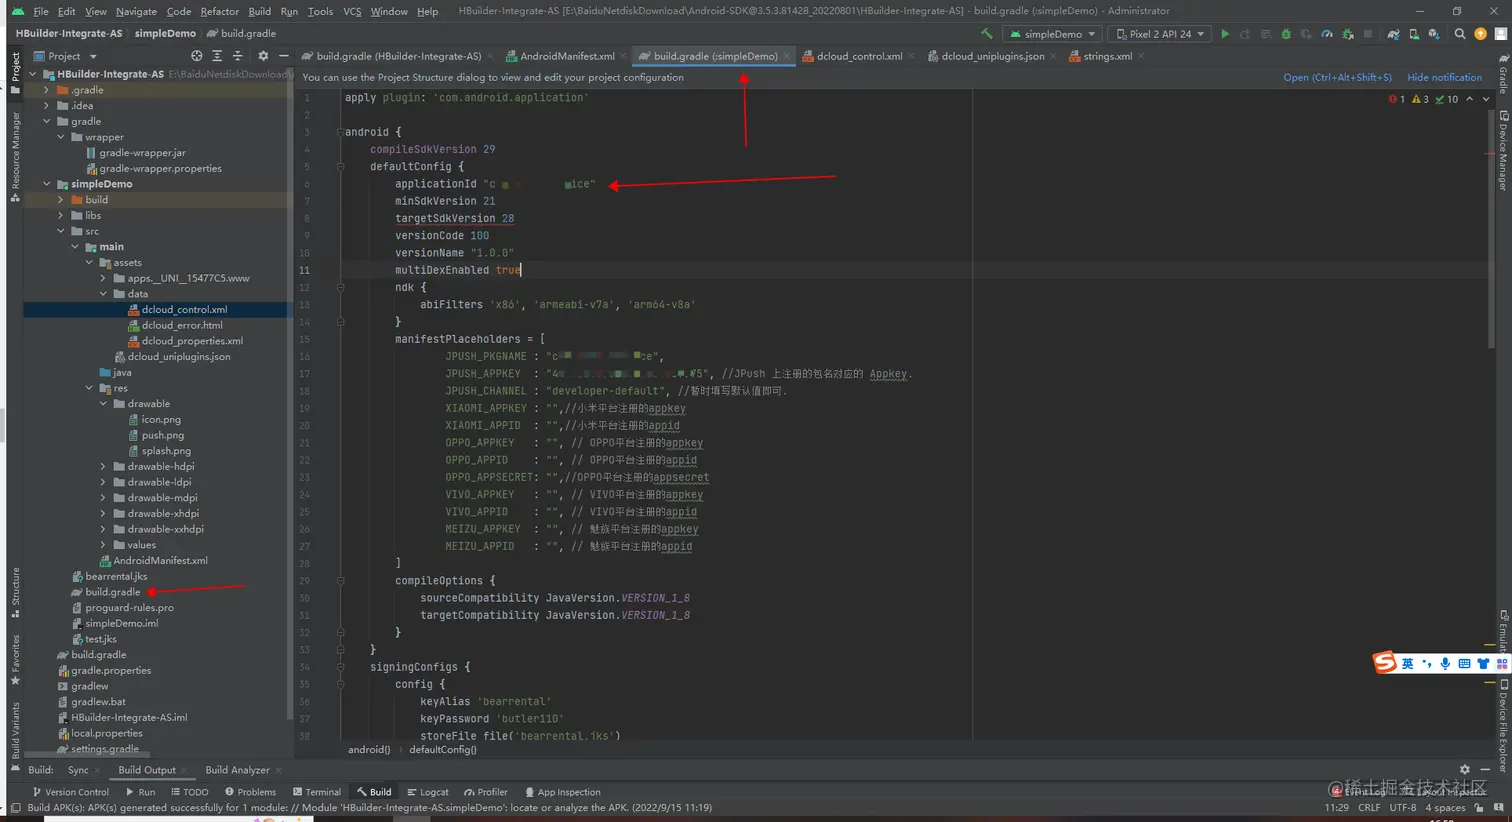This screenshot has width=1512, height=822.
Task: Click Open (Ctrl+Alt+Shift+S) link
Action: pos(1337,77)
